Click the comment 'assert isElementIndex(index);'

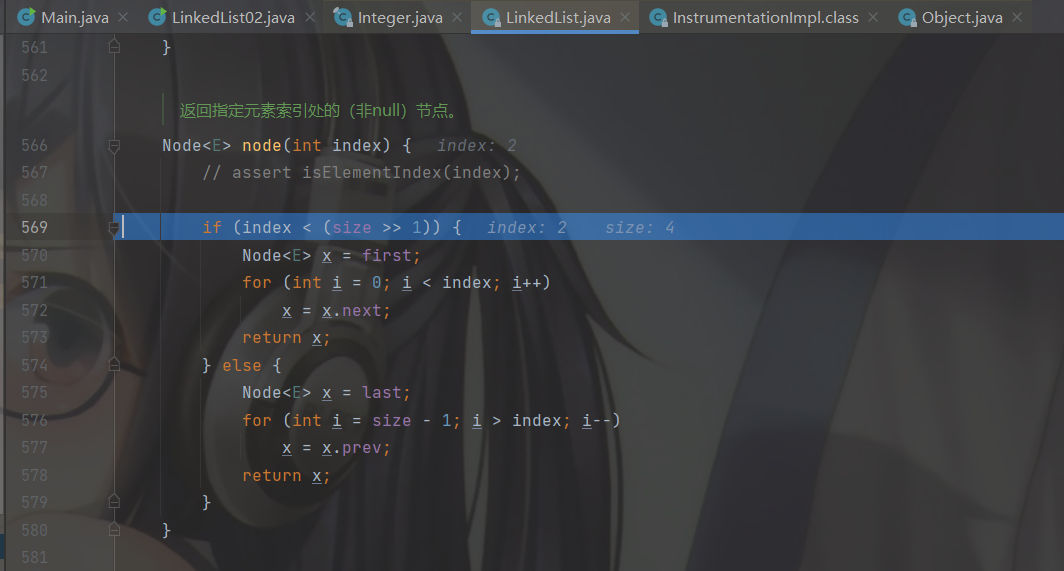[376, 172]
